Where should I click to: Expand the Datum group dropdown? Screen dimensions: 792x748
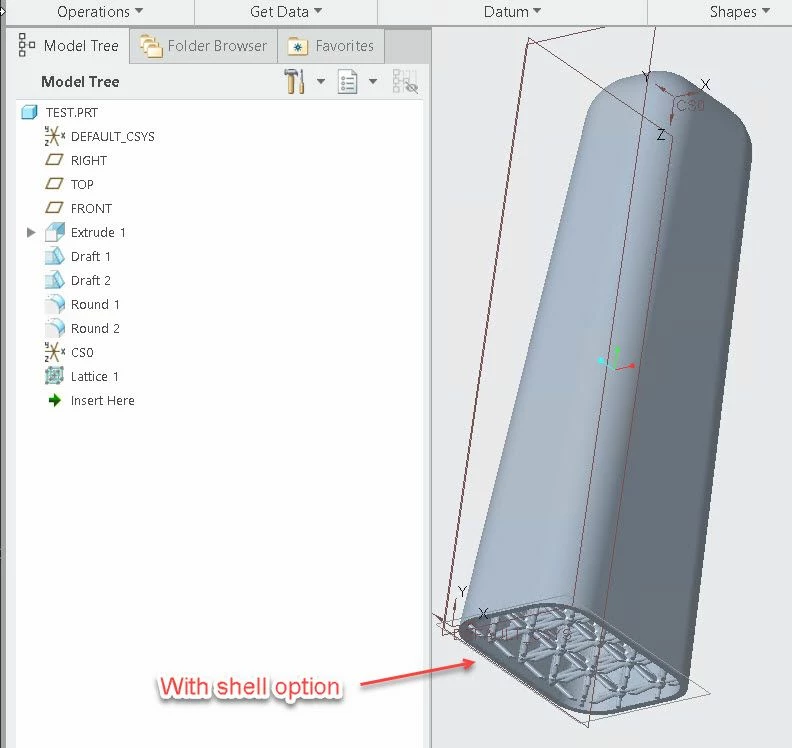(512, 12)
